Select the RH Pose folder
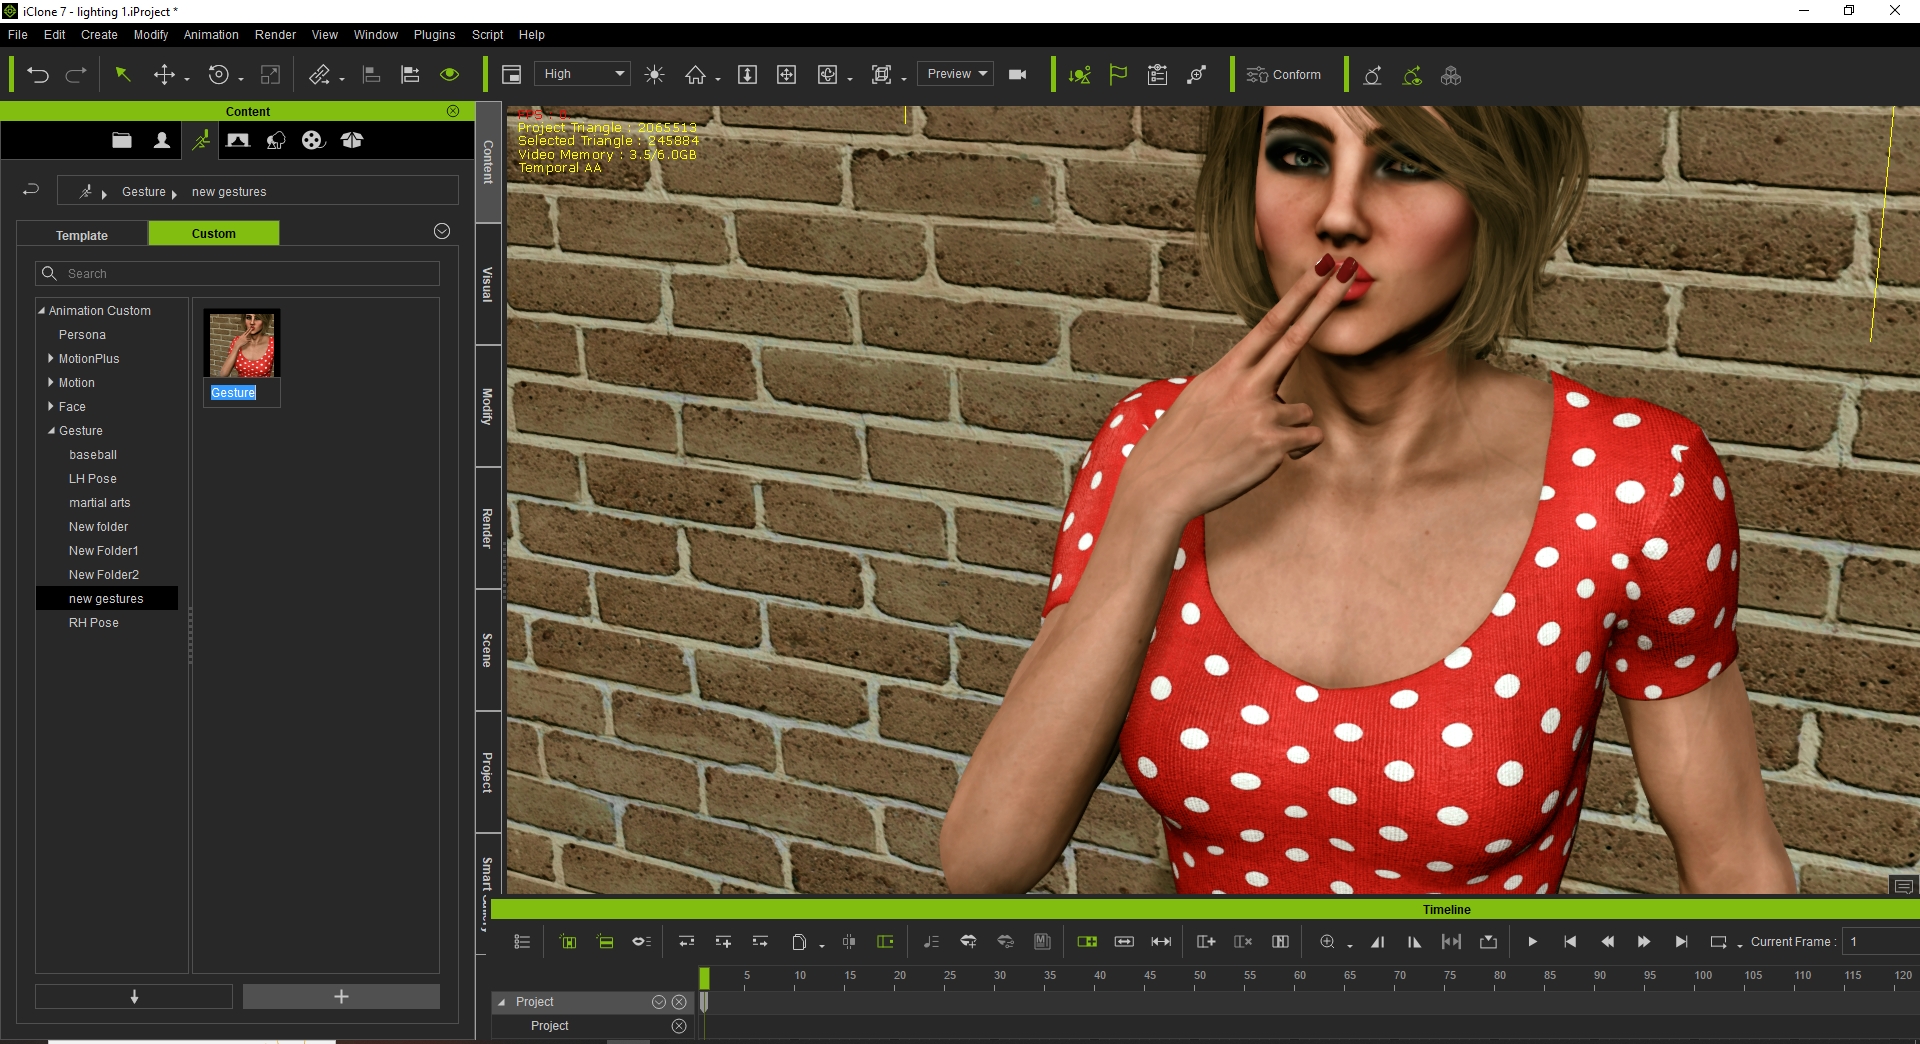The height and width of the screenshot is (1044, 1920). pyautogui.click(x=94, y=623)
